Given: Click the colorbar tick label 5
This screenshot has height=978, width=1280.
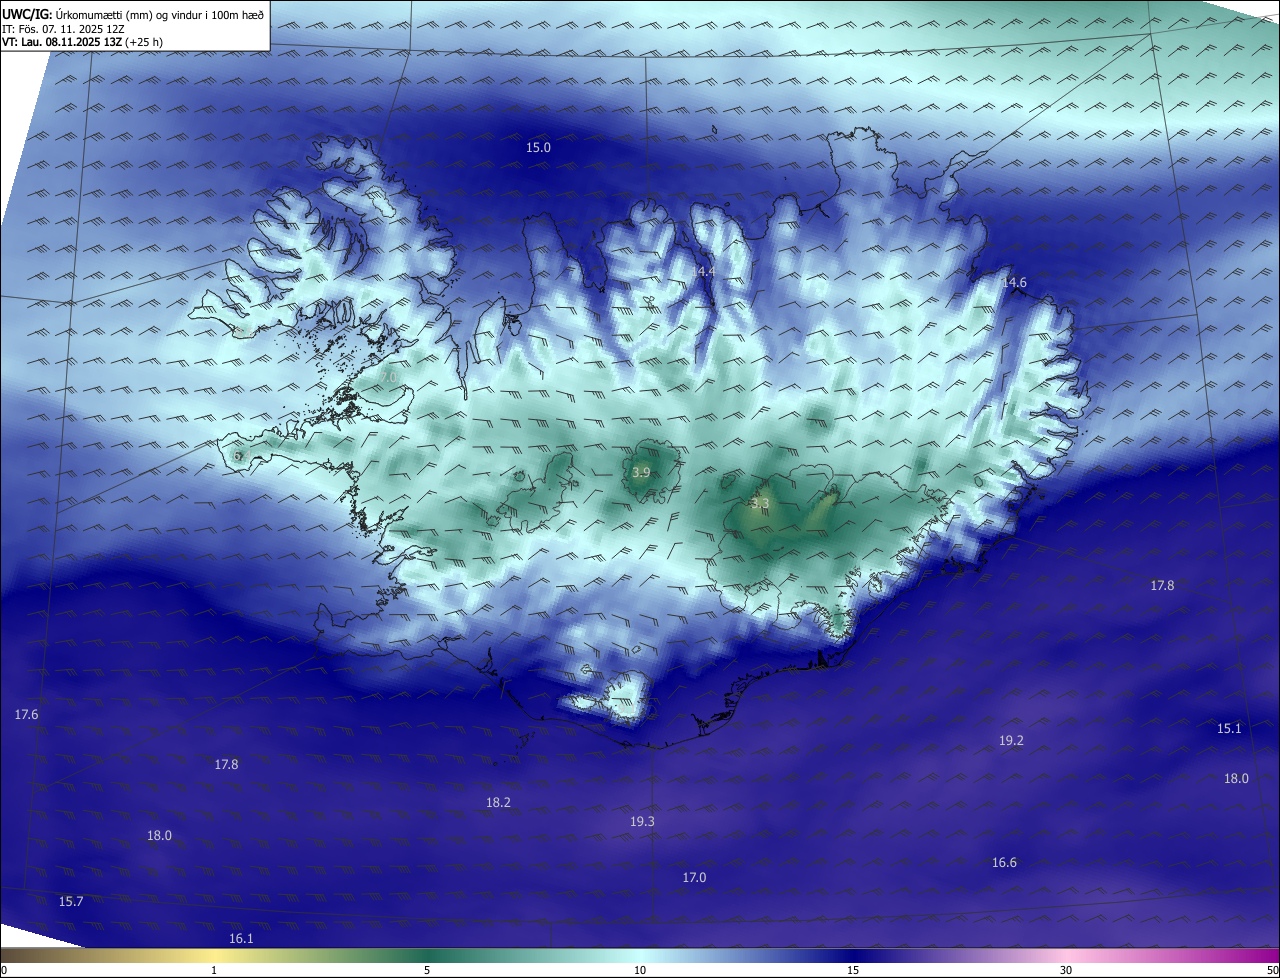Looking at the screenshot, I should (x=427, y=970).
